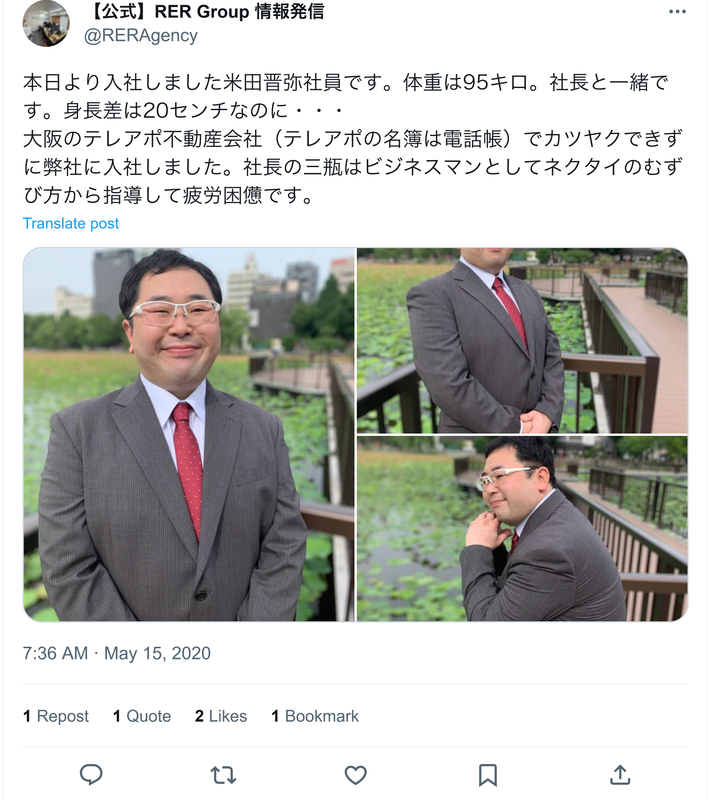Bookmark the post using bookmark icon
Viewport: 708px width, 800px height.
(x=488, y=775)
